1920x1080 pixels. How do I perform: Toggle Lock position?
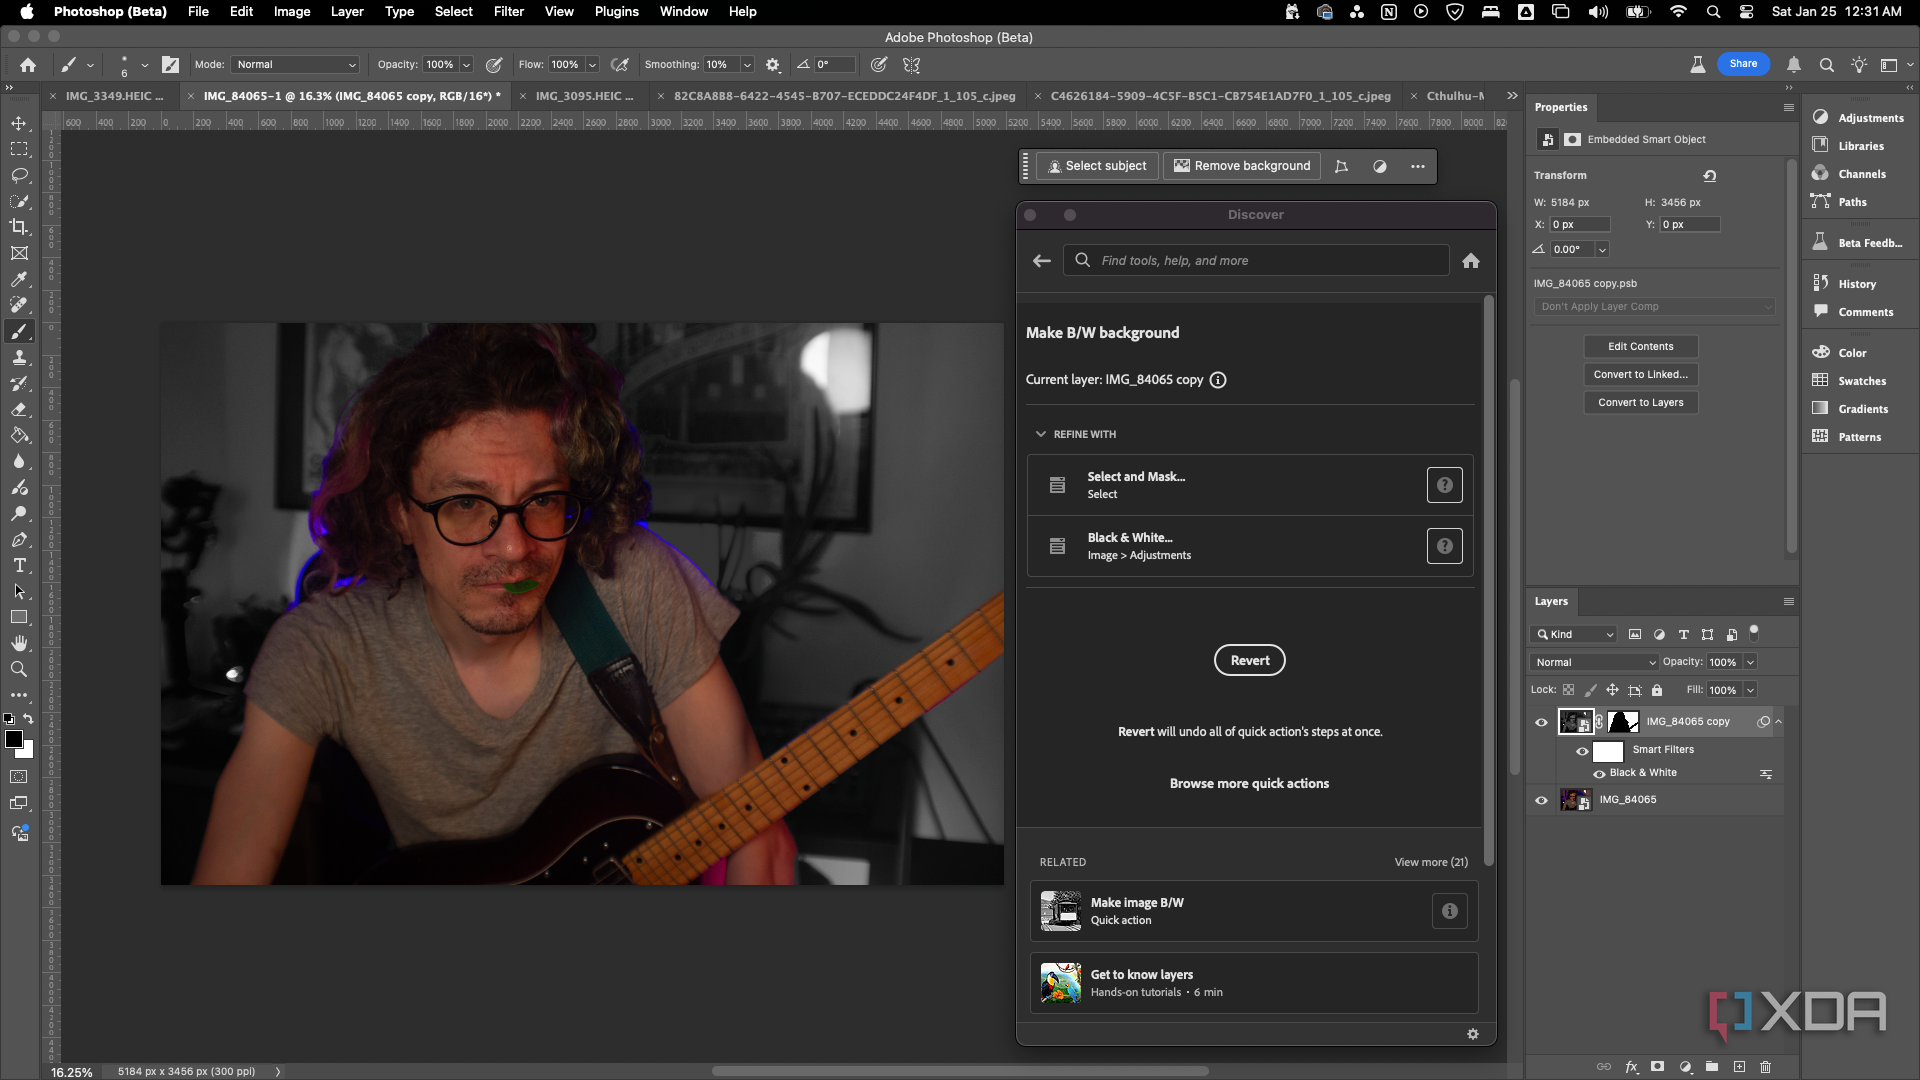pyautogui.click(x=1612, y=690)
